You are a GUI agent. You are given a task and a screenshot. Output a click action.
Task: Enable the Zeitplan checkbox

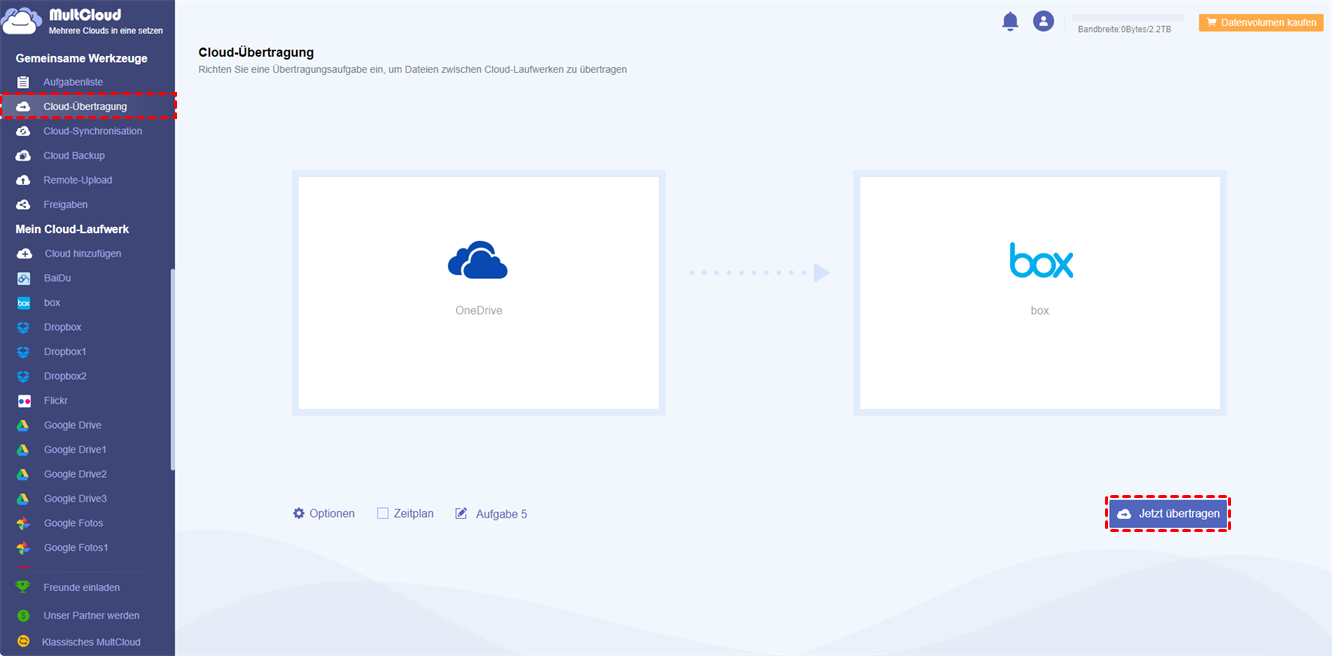[382, 513]
